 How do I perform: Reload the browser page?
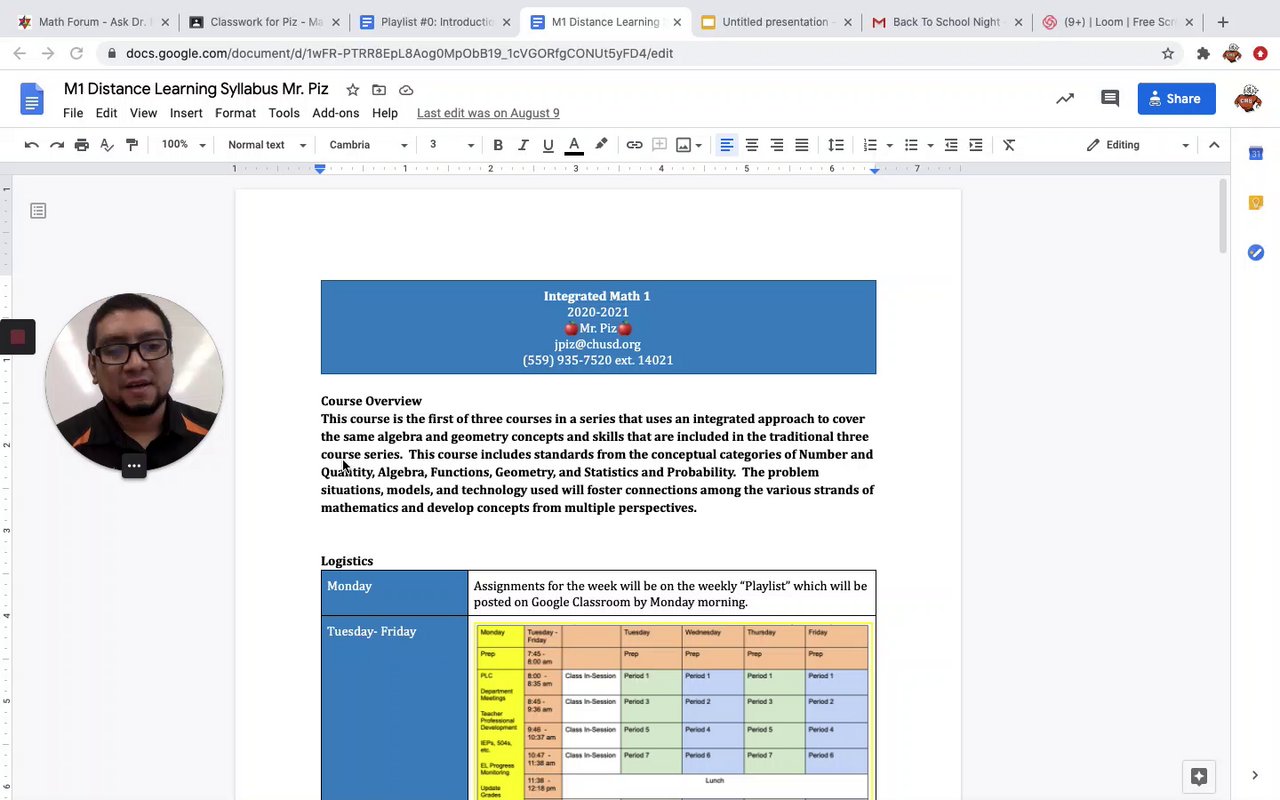77,53
